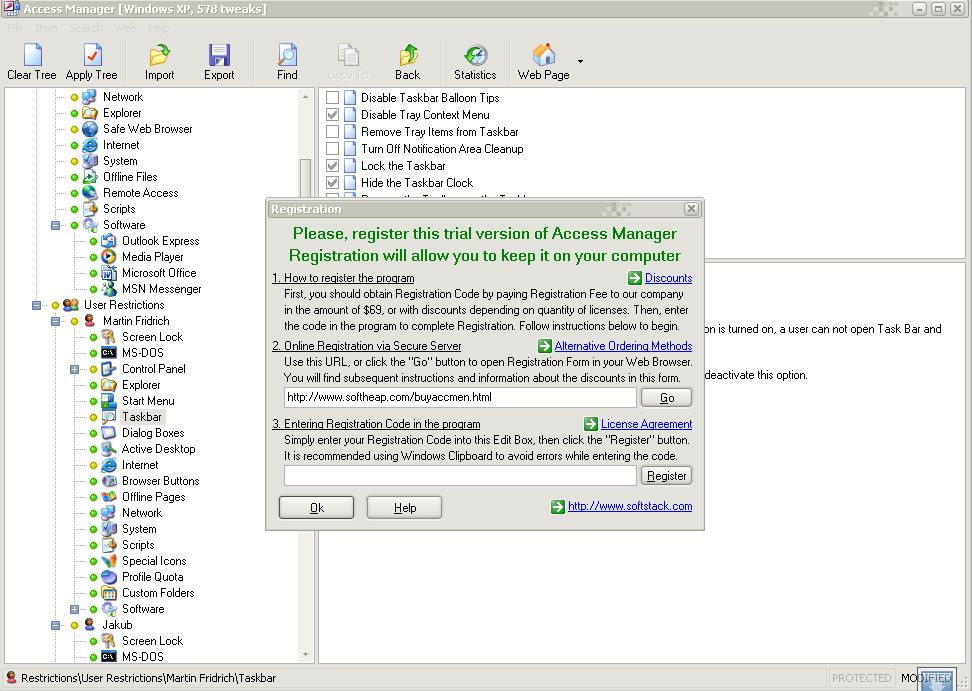Open the Item menu
The image size is (972, 691).
coord(46,28)
